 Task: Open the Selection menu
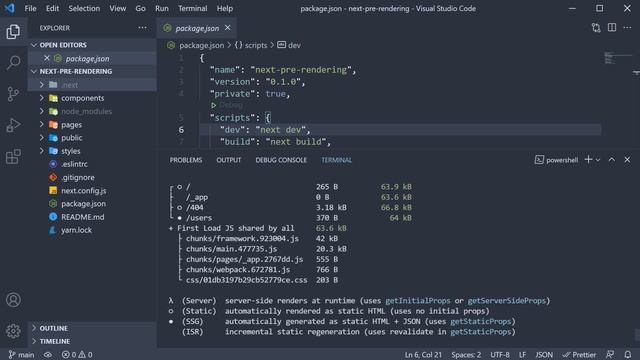click(x=84, y=9)
